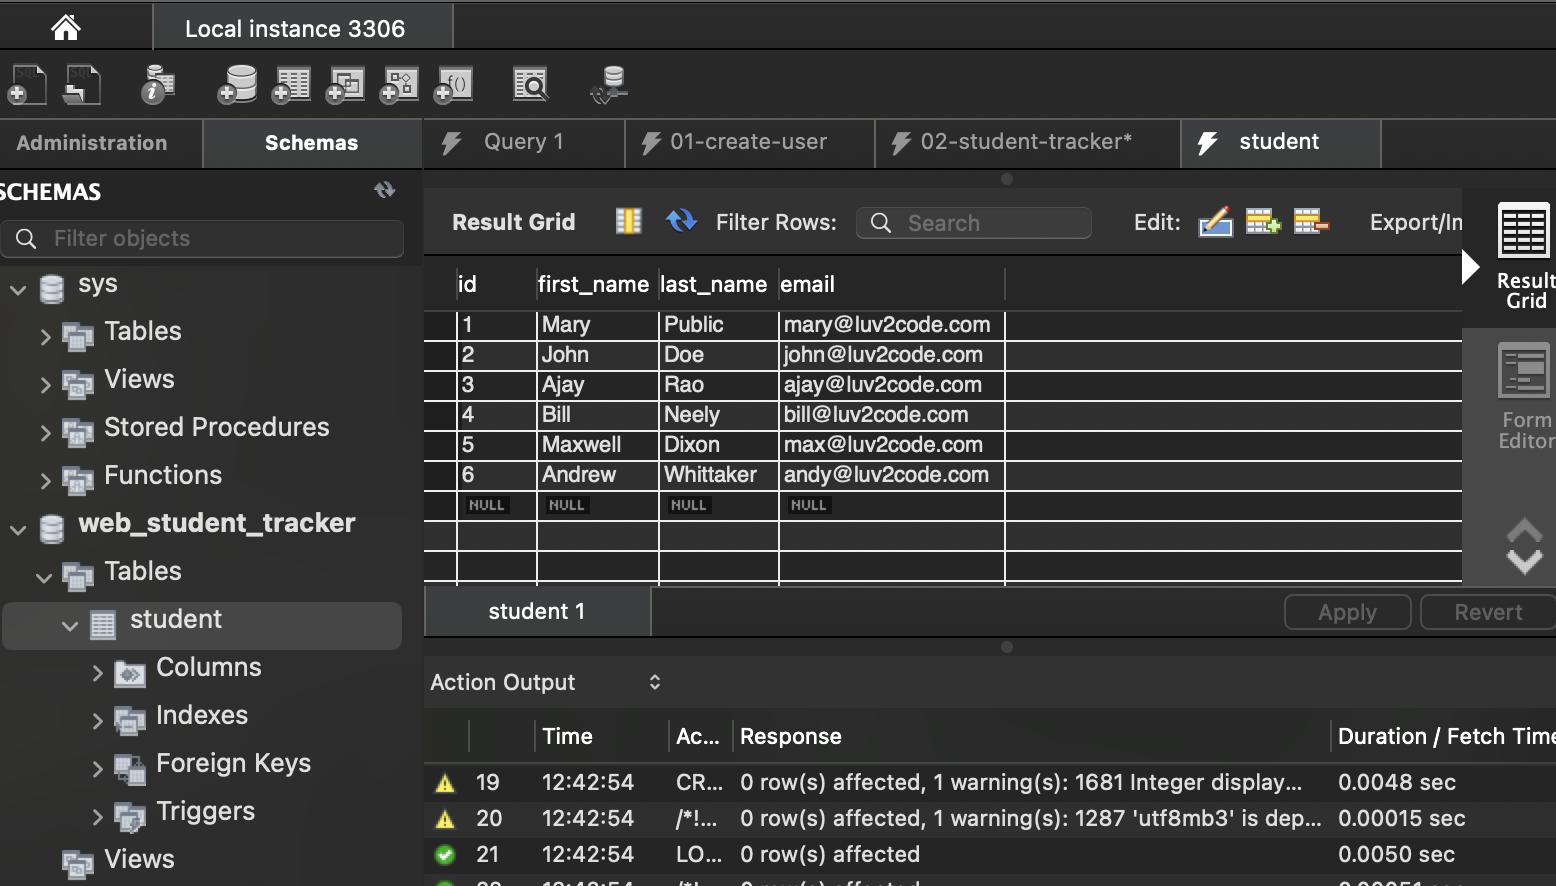Select the mary@luv2code.com cell
1556x886 pixels.
tap(892, 325)
